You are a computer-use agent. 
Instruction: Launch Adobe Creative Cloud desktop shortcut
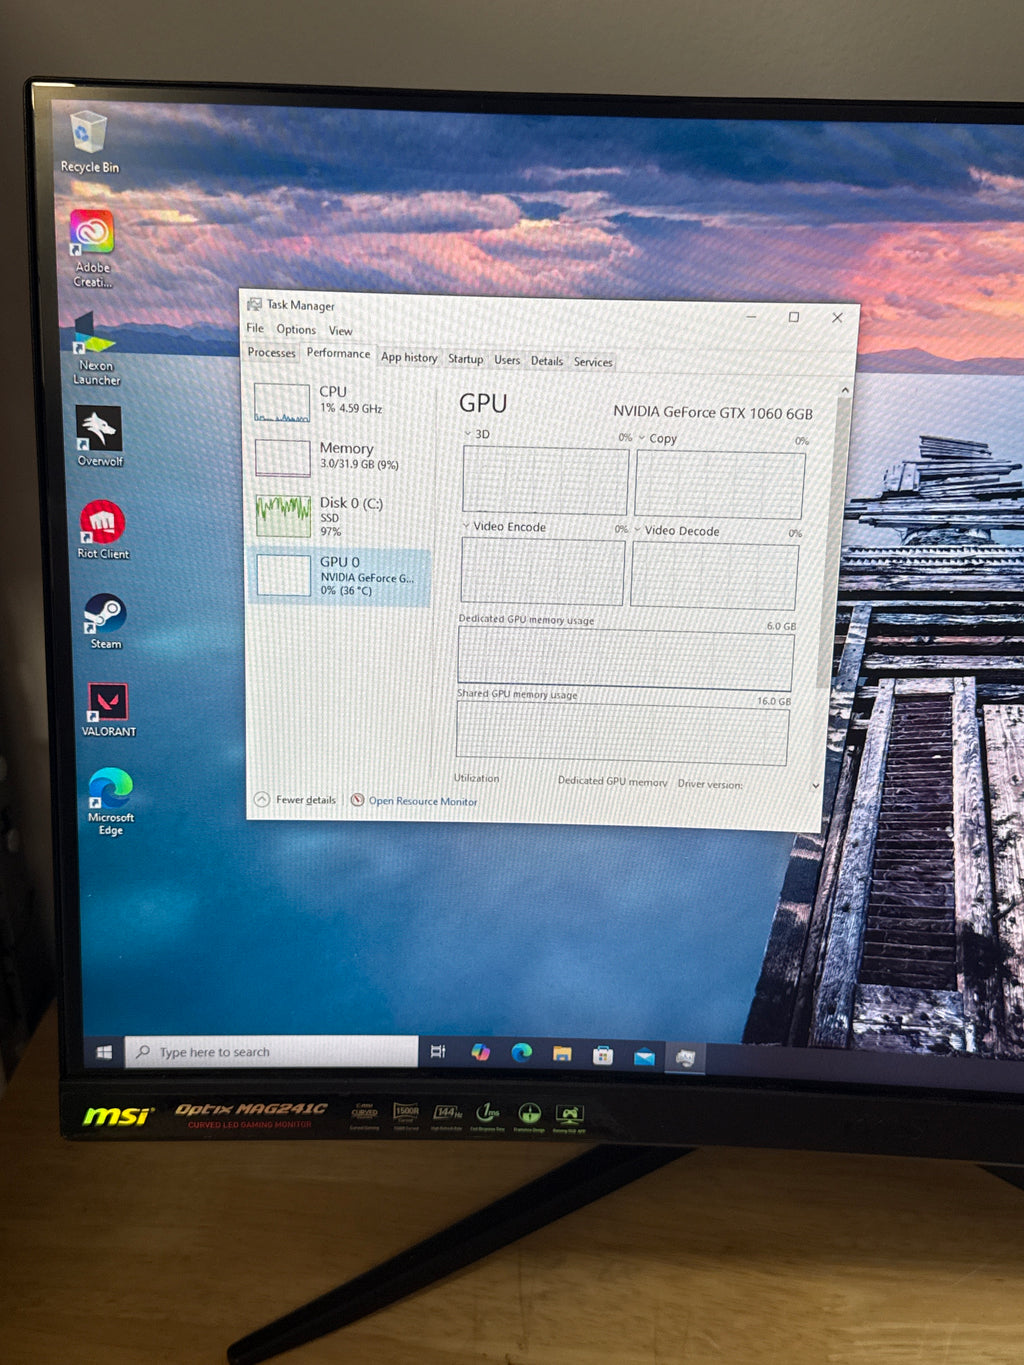click(92, 248)
